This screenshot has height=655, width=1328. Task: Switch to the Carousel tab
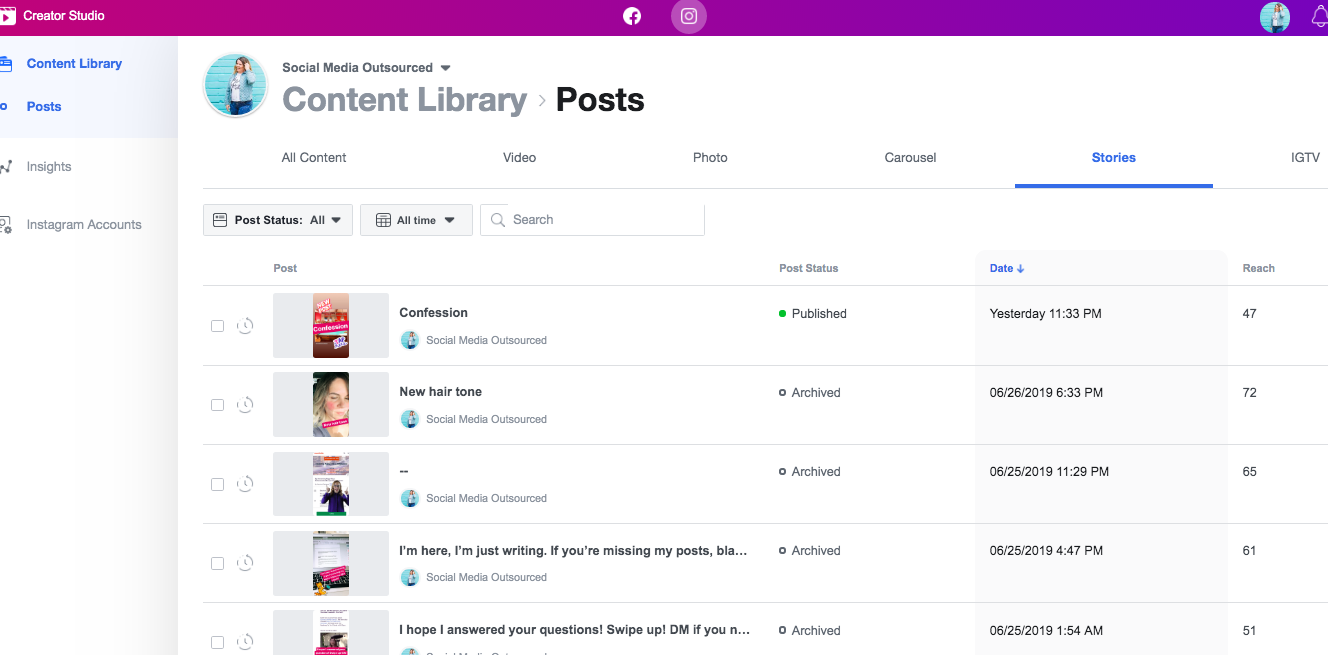point(911,158)
